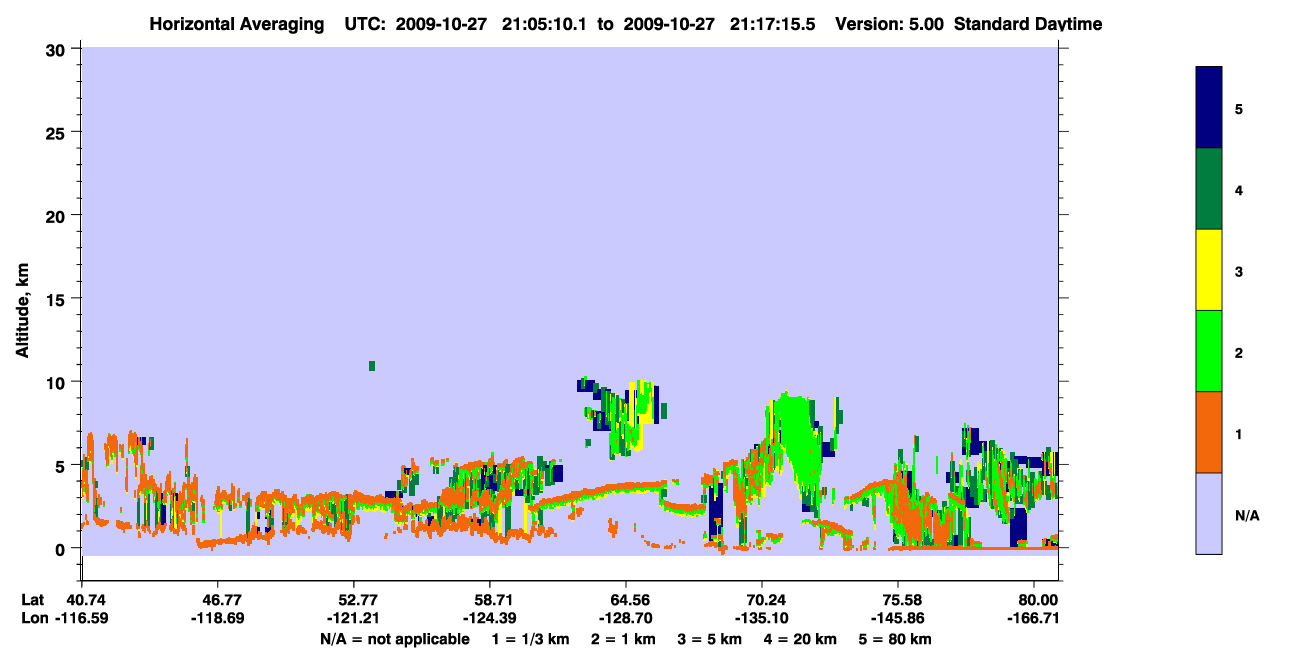Click the '2 = 1 km' footnote
Image resolution: width=1300 pixels, height=667 pixels.
(624, 639)
